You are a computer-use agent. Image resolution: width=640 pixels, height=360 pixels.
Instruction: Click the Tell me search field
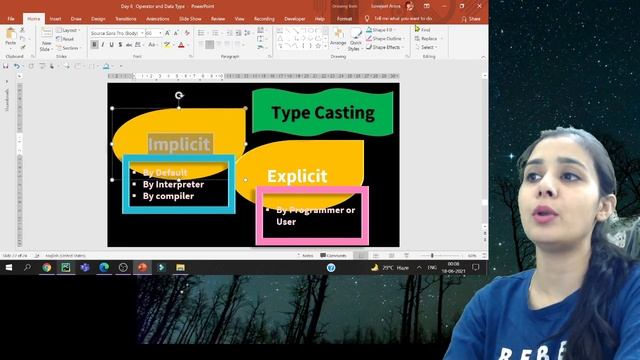click(x=399, y=19)
